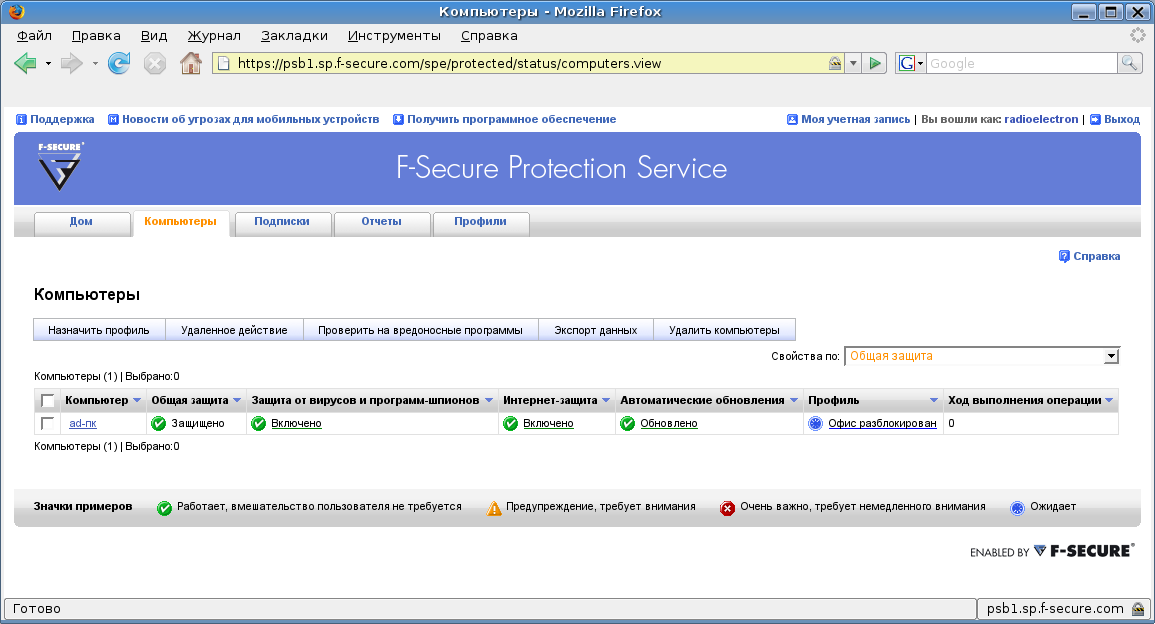Click the Обновлено link
Image resolution: width=1155 pixels, height=624 pixels.
click(669, 424)
